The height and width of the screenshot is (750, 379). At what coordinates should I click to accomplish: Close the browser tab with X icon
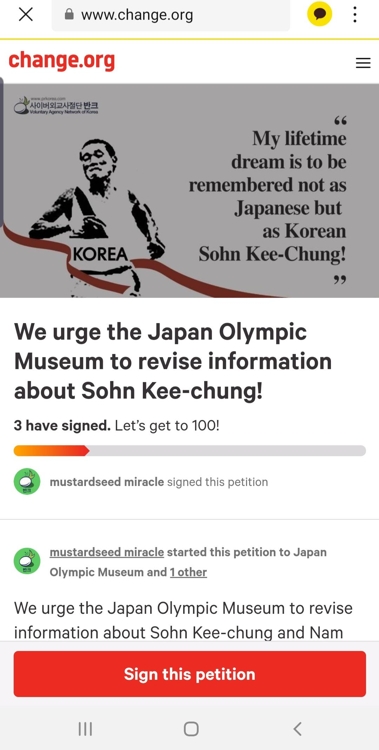(25, 15)
